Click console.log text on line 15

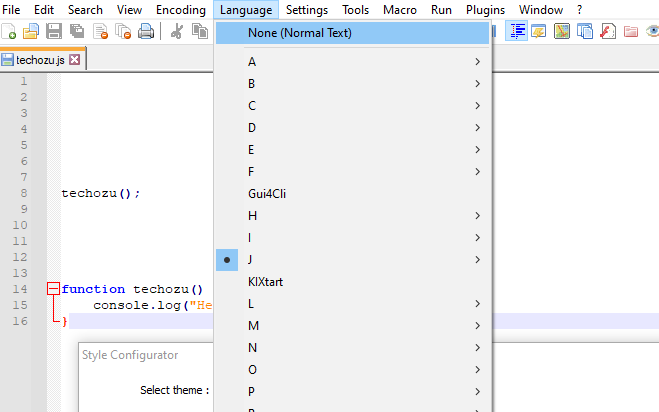[x=137, y=305]
